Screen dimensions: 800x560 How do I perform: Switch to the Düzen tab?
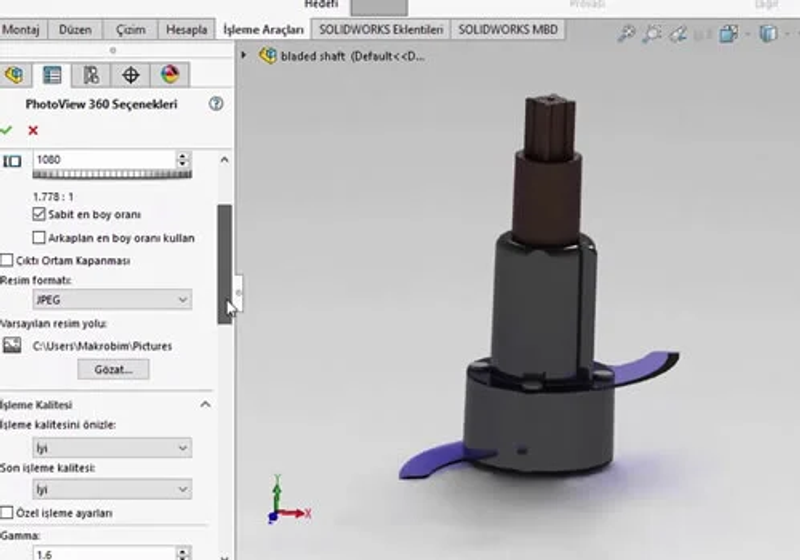point(75,30)
